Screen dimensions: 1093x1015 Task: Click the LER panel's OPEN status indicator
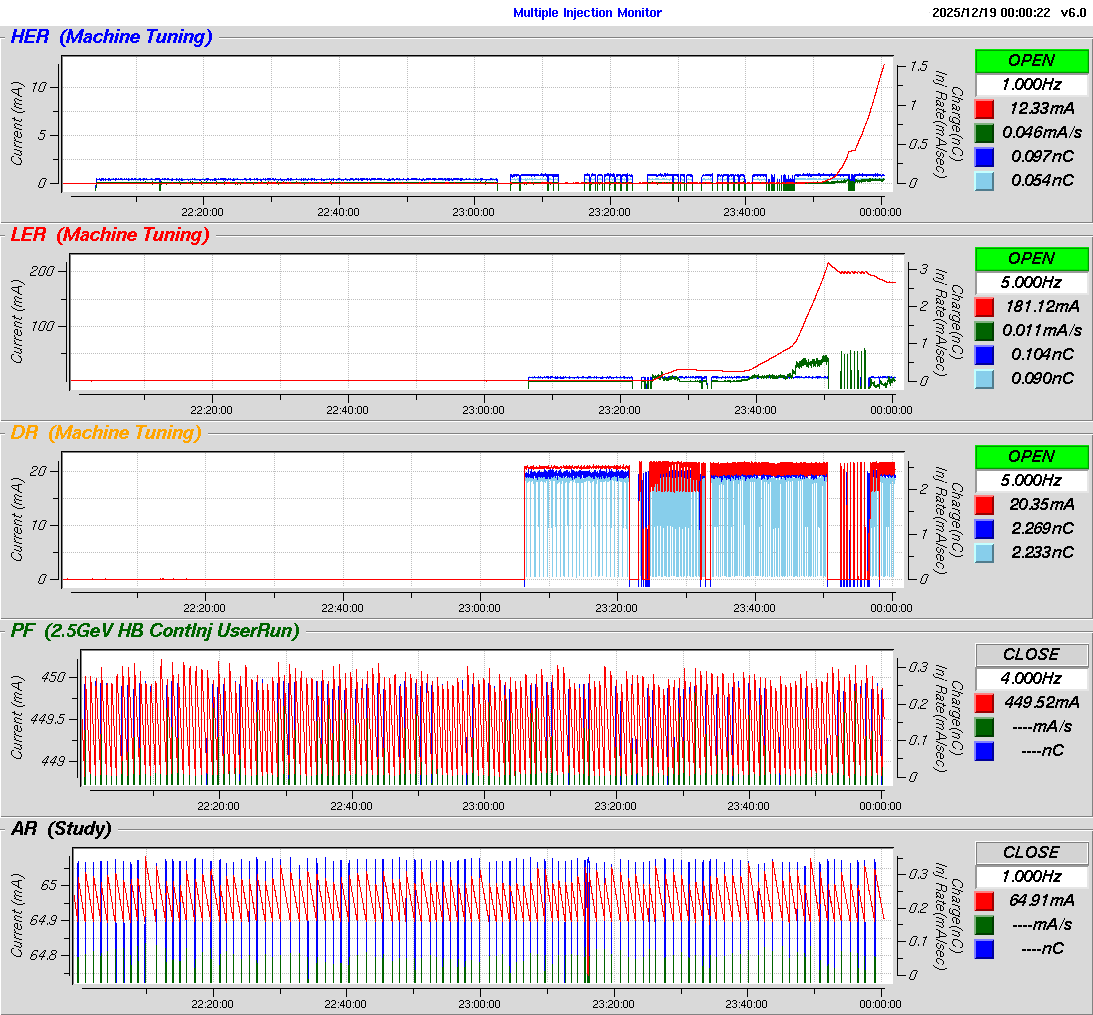(x=1031, y=258)
